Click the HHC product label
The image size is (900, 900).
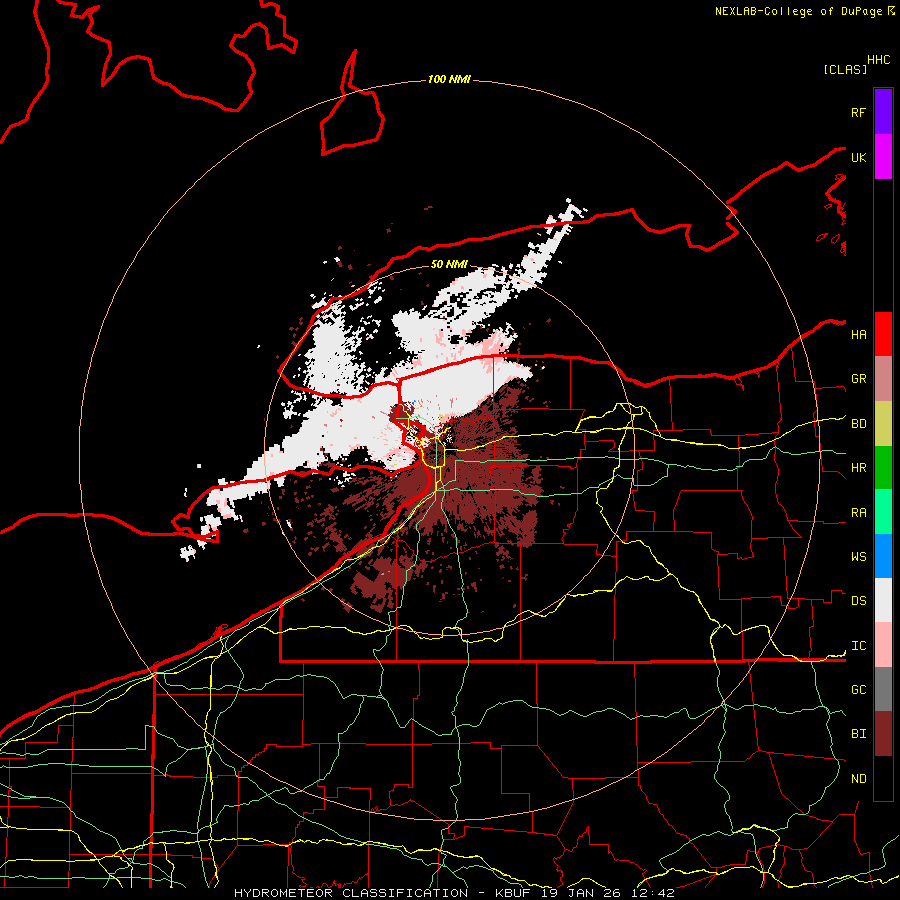[879, 60]
